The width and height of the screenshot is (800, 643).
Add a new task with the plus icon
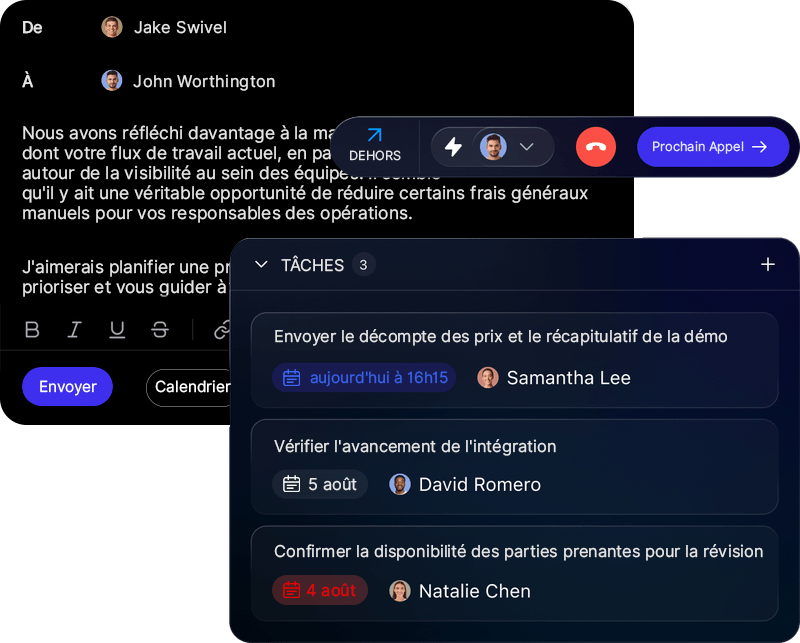click(x=767, y=264)
